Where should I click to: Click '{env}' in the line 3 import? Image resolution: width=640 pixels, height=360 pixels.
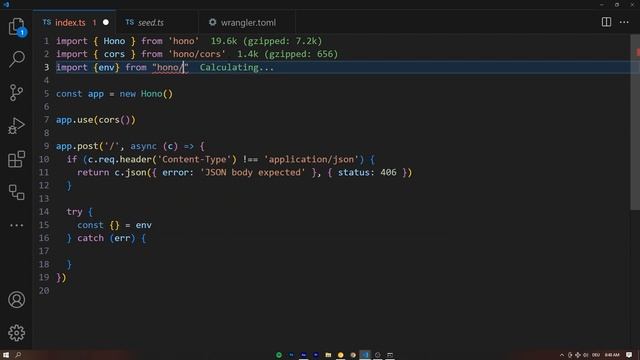tap(106, 67)
